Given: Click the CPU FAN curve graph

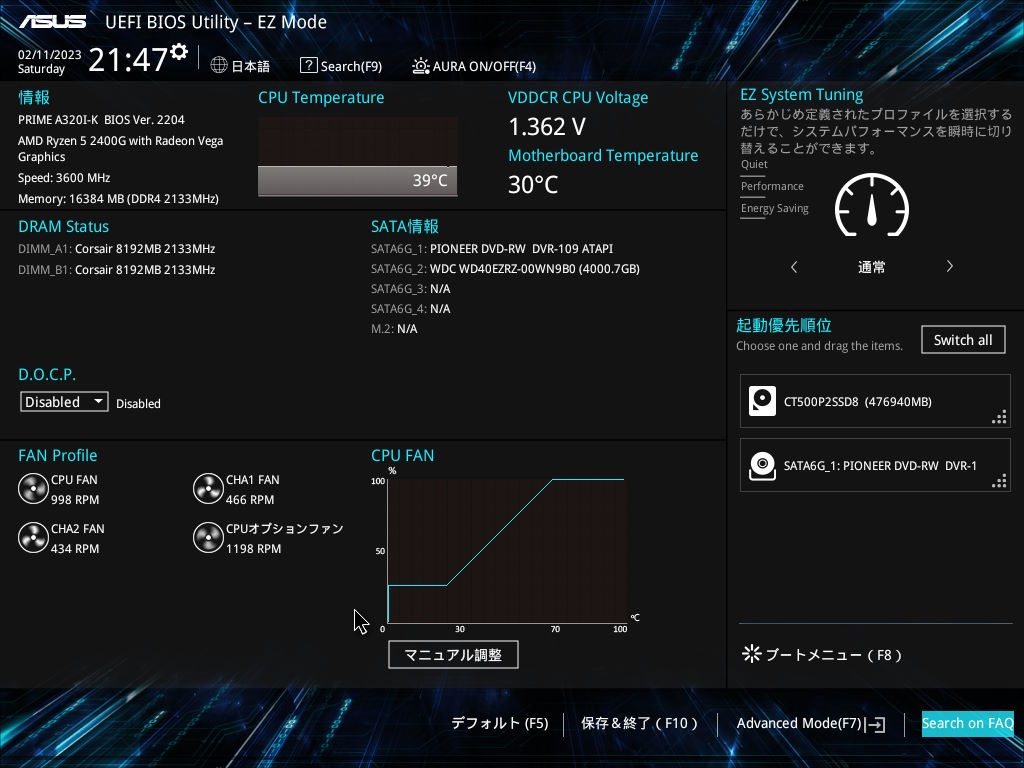Looking at the screenshot, I should [x=507, y=551].
